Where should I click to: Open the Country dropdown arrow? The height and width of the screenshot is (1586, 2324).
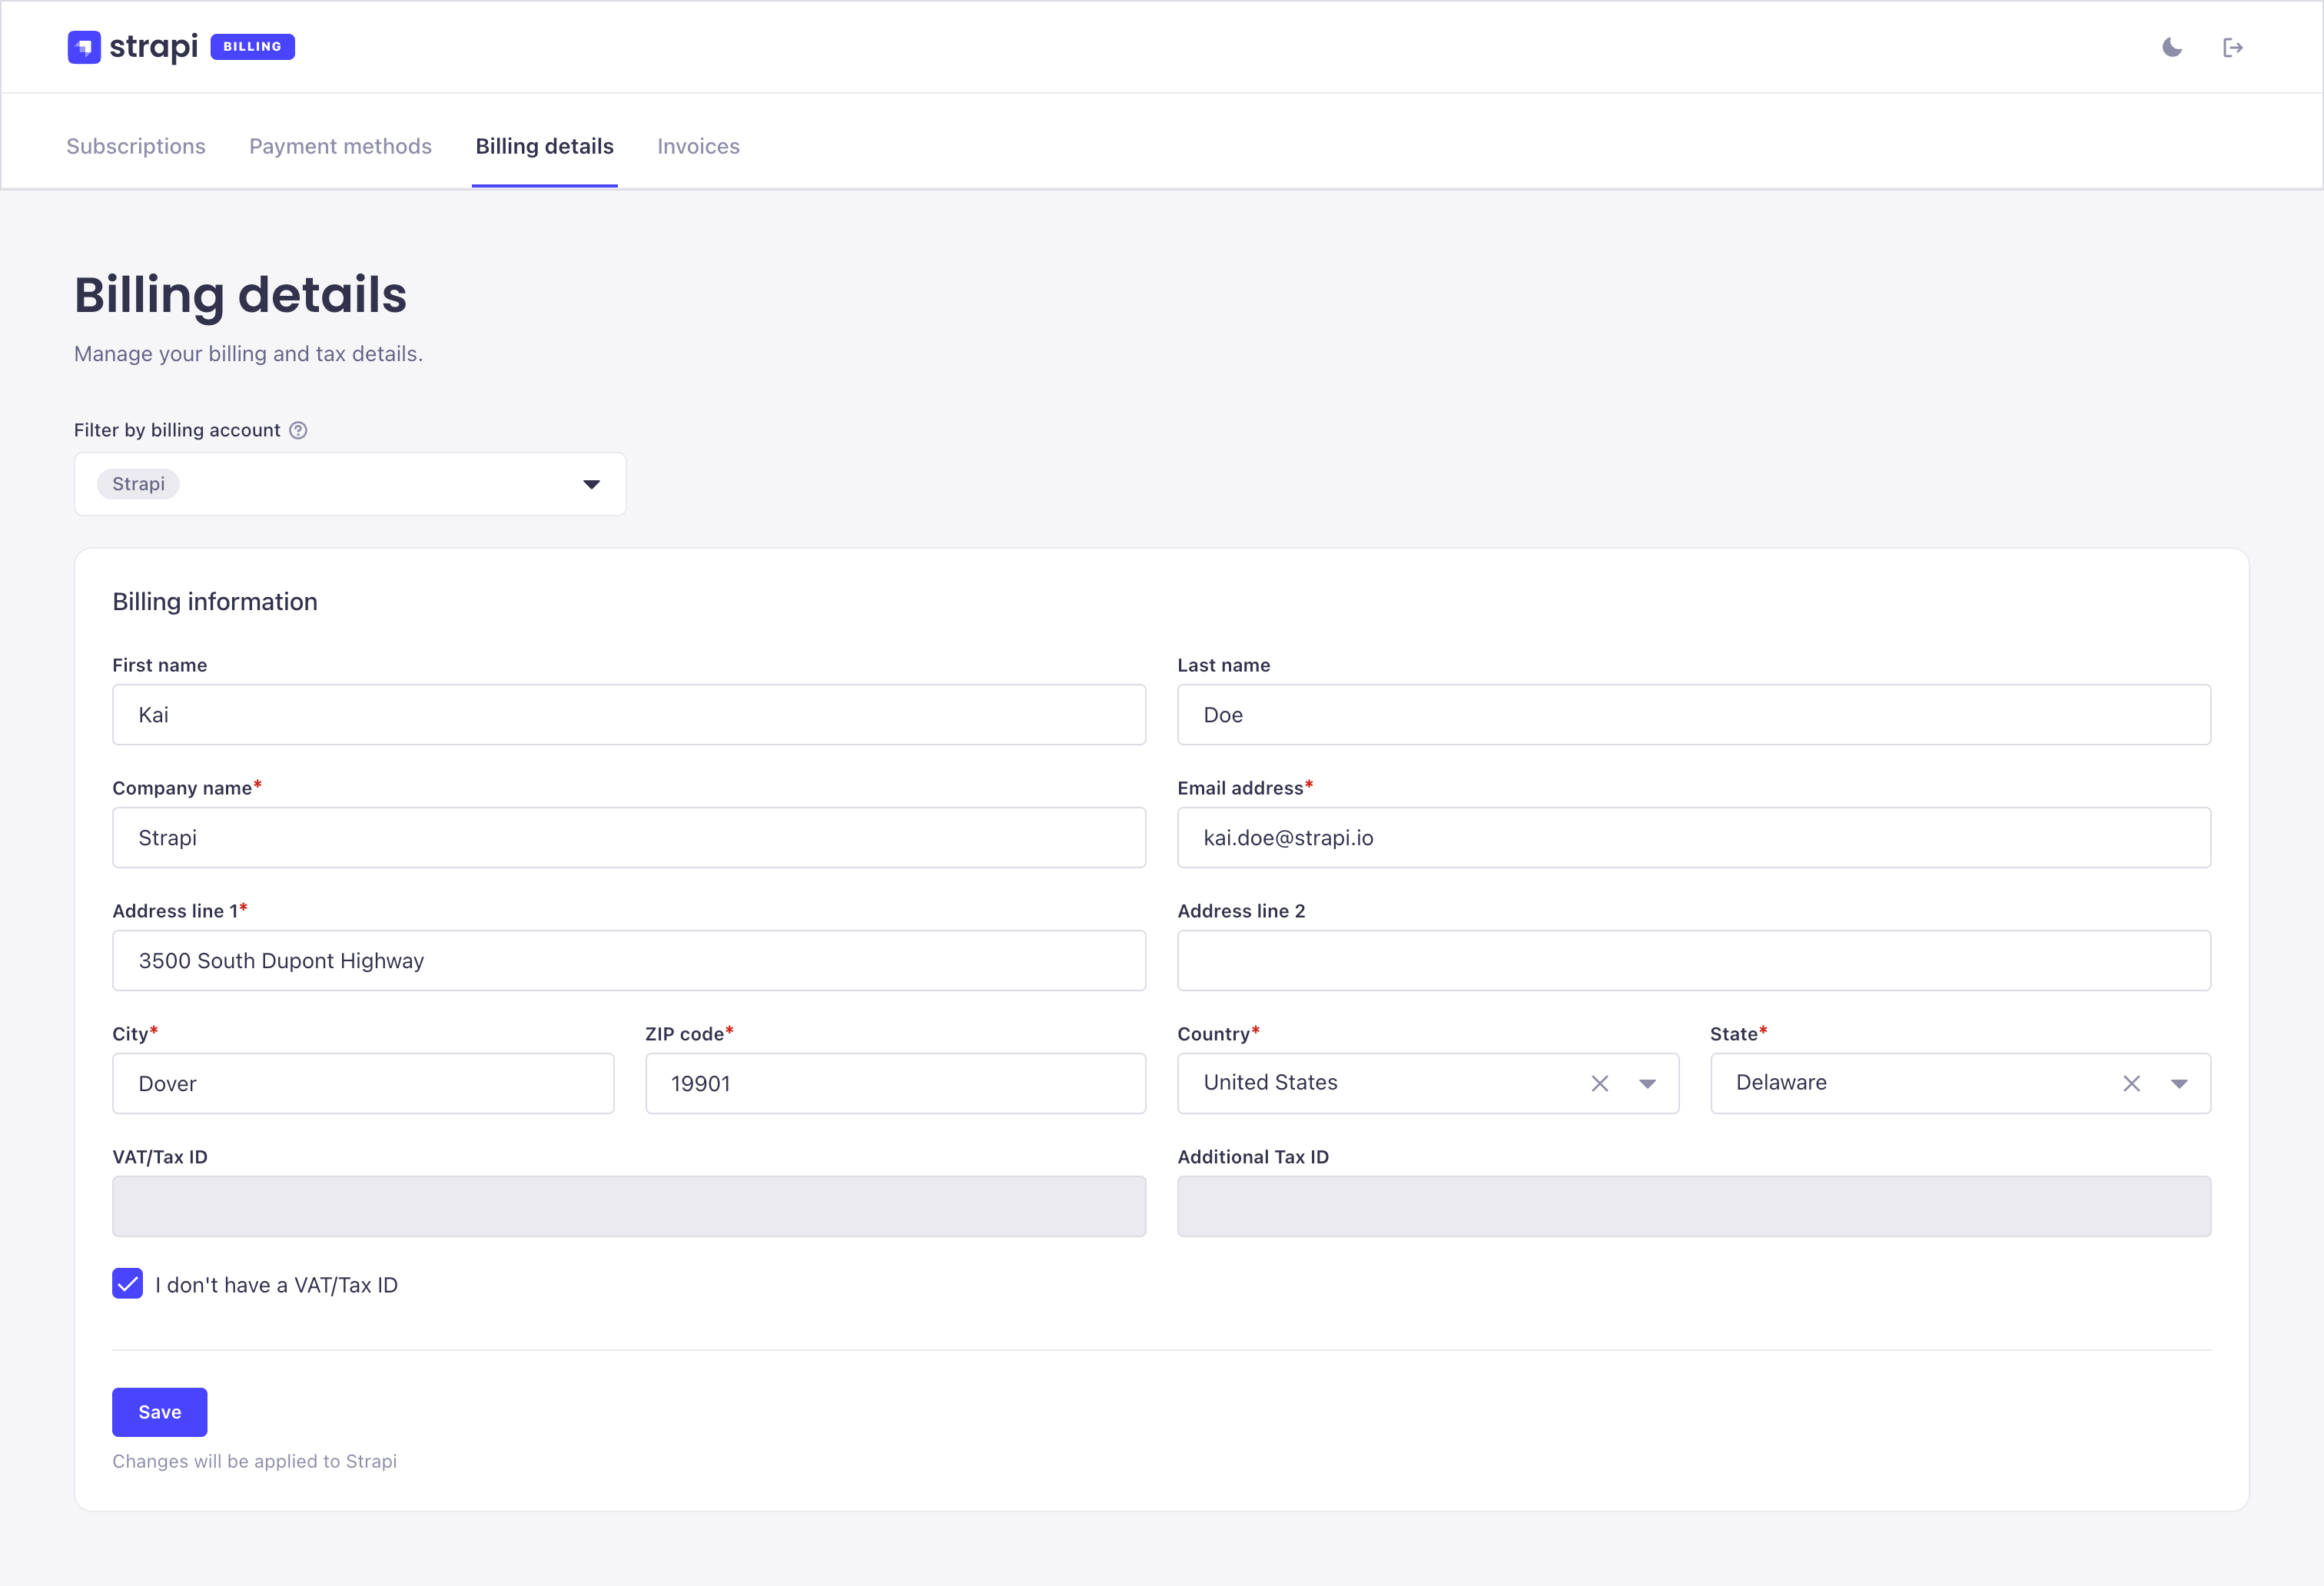[1647, 1083]
